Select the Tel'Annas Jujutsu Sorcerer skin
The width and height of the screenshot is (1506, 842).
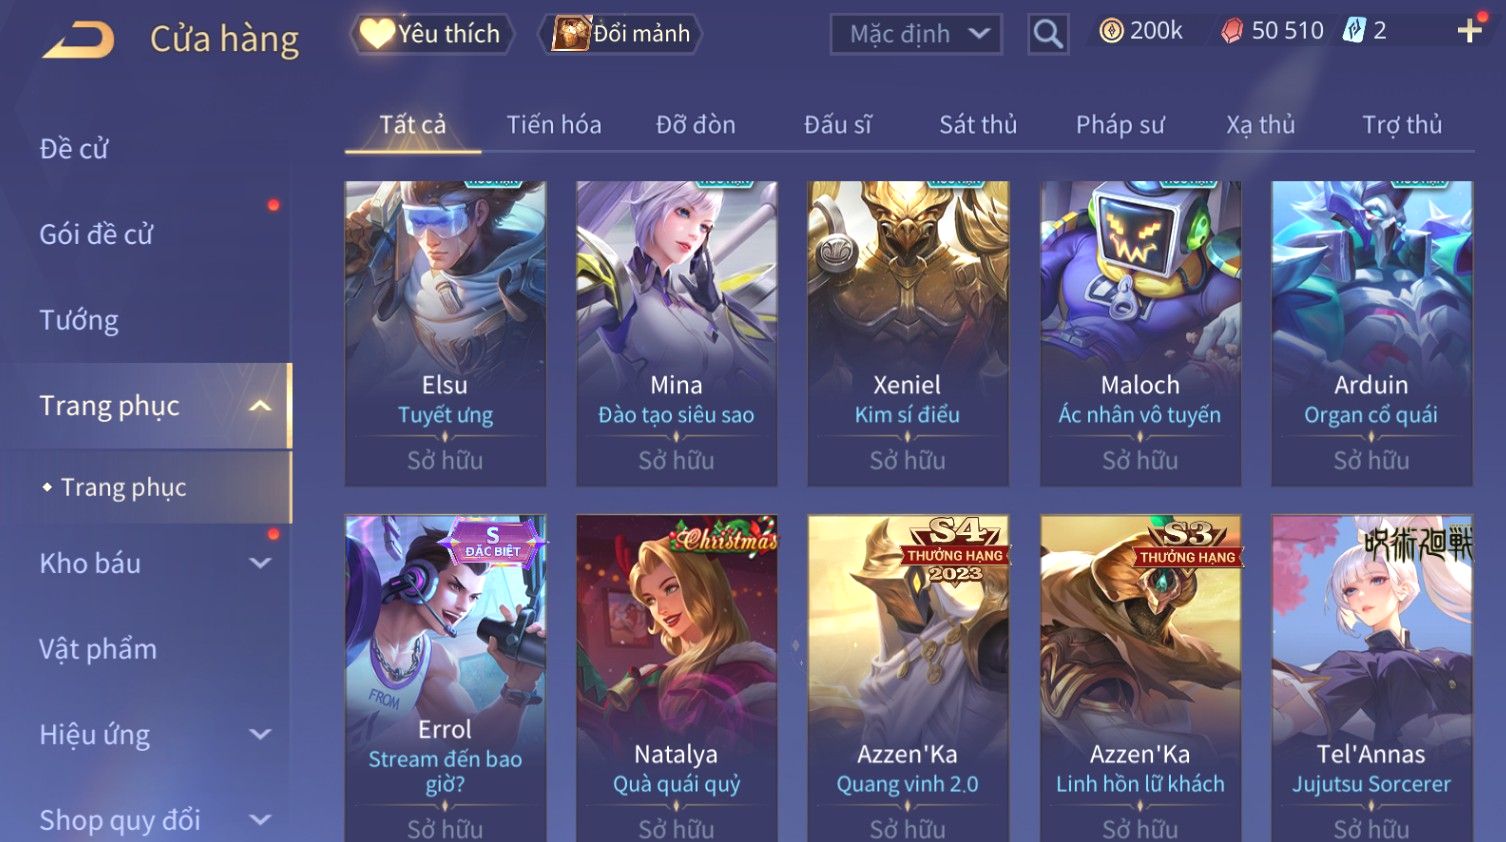pos(1371,678)
